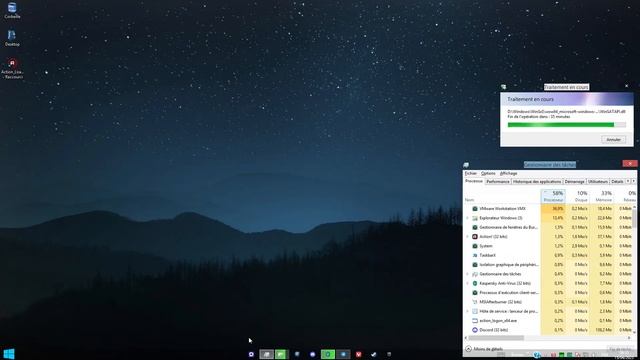Click the Traitement en cours dialog heading
Image resolution: width=640 pixels, height=360 pixels.
(530, 99)
